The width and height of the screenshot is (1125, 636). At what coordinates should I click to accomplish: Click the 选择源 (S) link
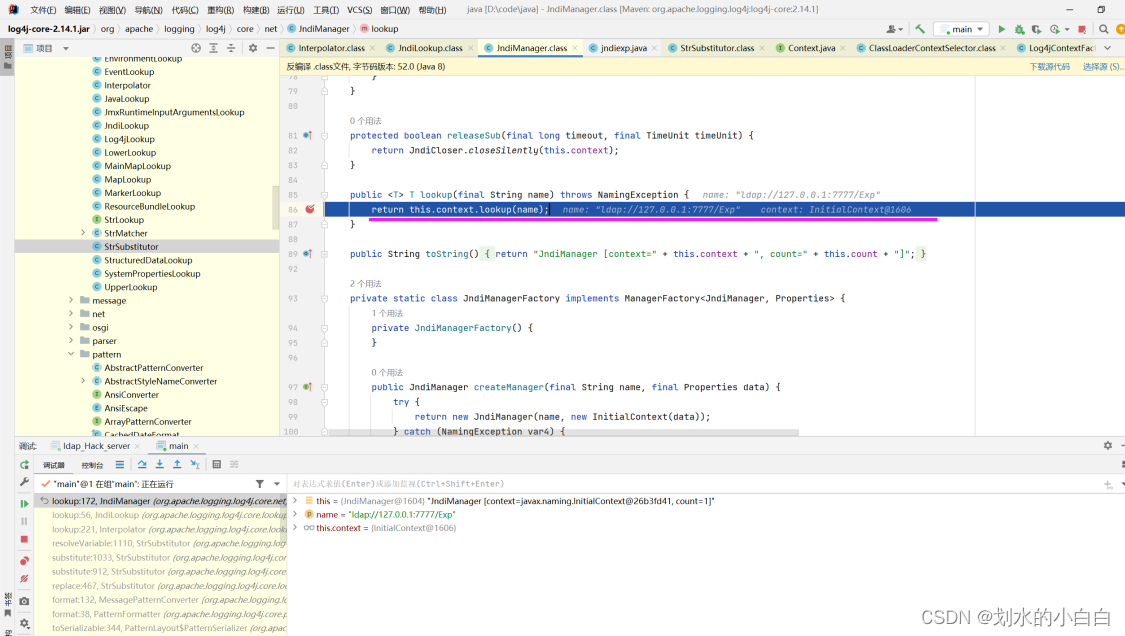point(1102,67)
